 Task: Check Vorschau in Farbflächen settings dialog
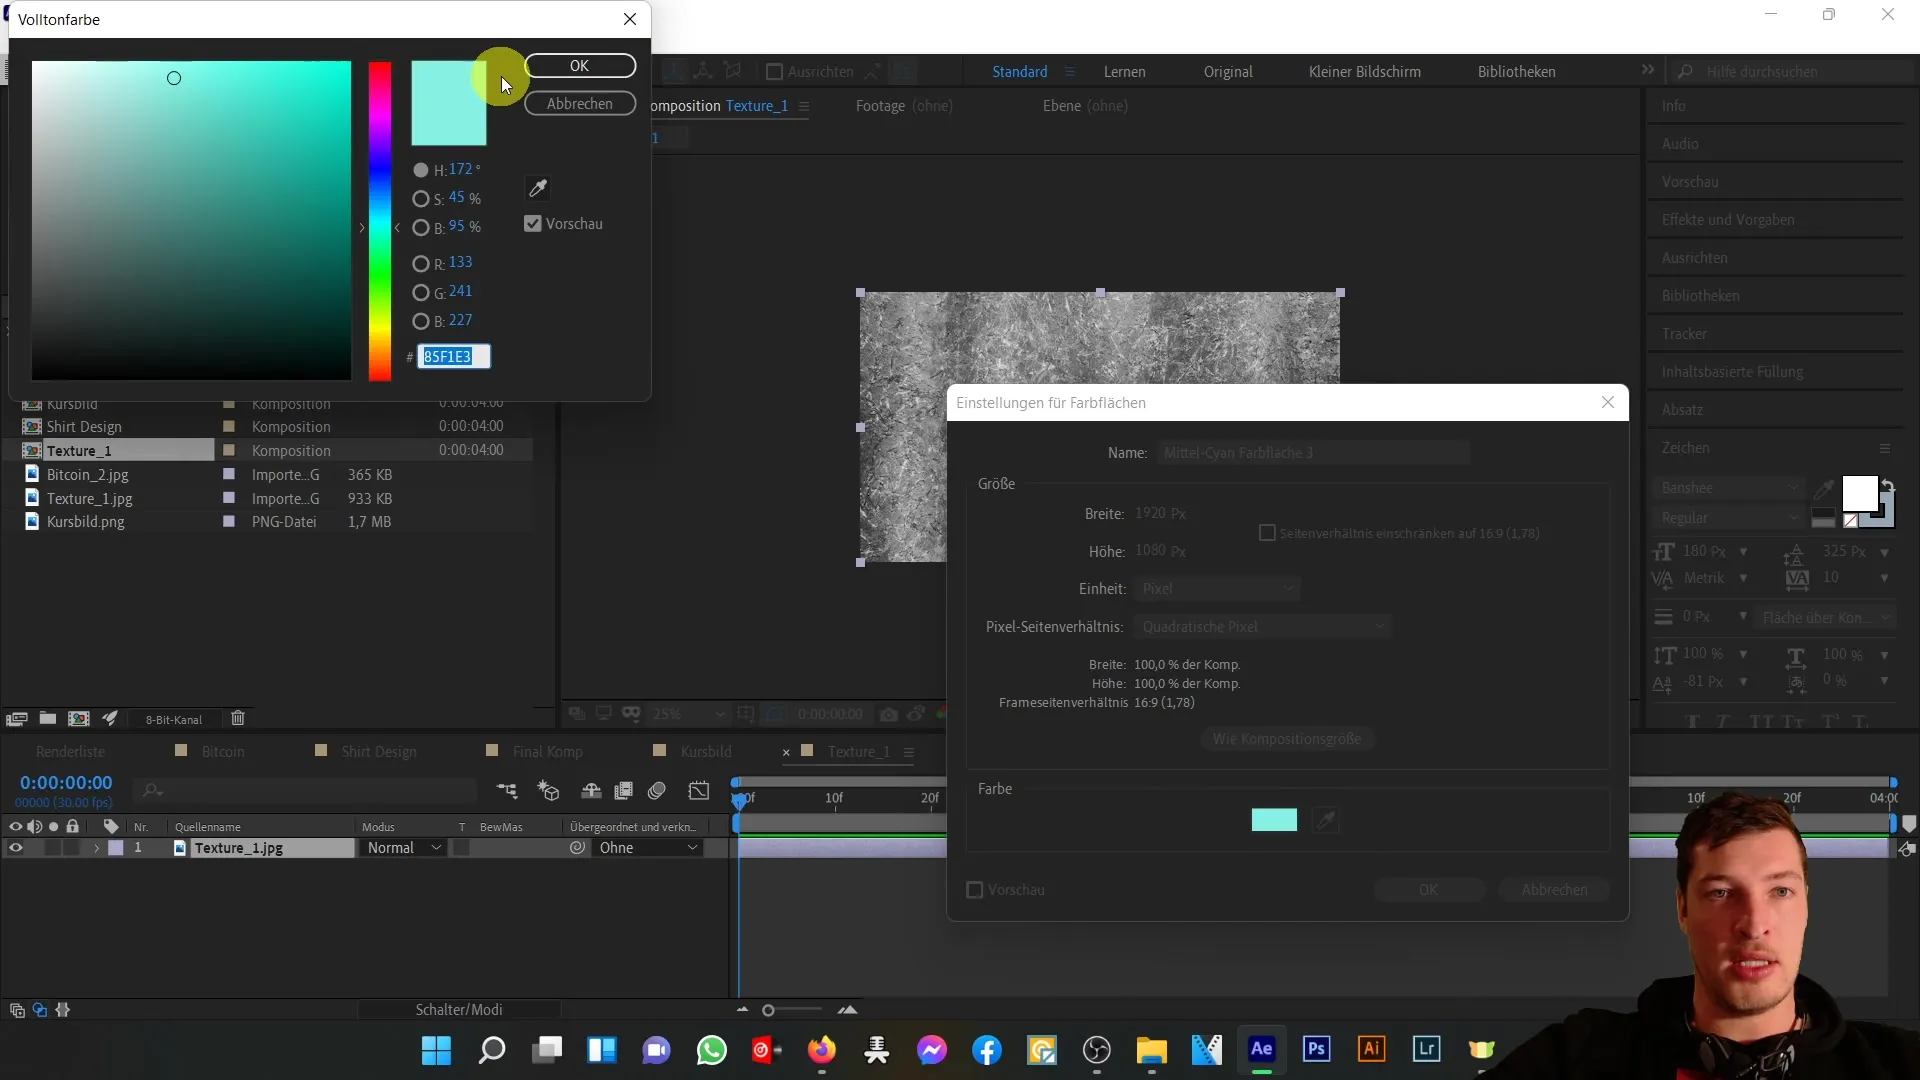975,890
